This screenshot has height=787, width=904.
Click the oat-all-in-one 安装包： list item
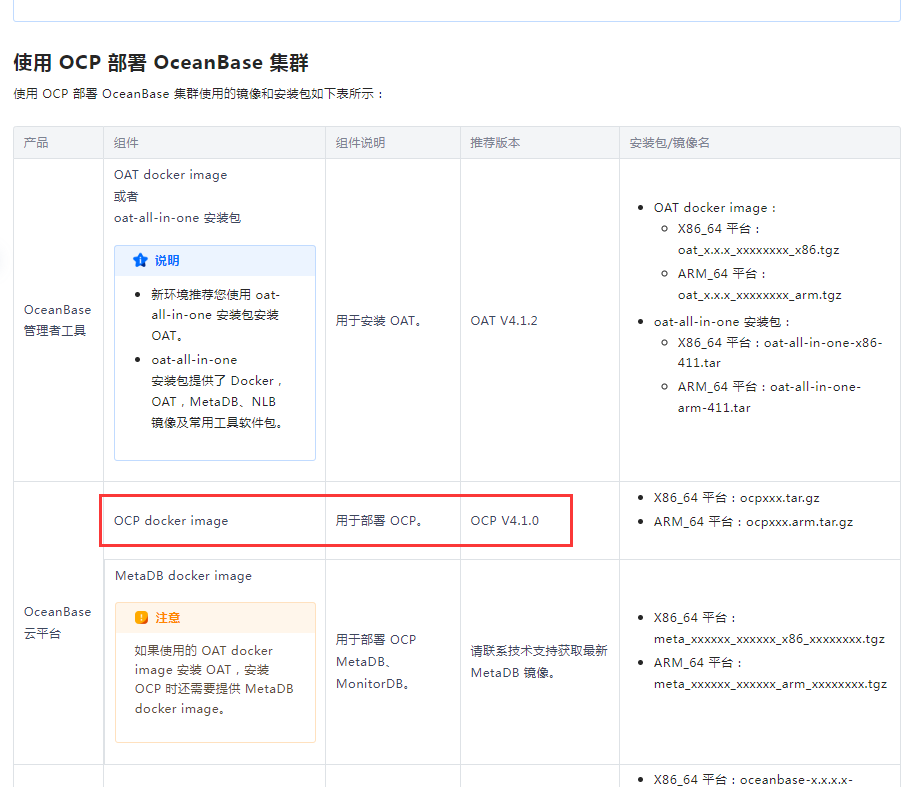coord(722,322)
